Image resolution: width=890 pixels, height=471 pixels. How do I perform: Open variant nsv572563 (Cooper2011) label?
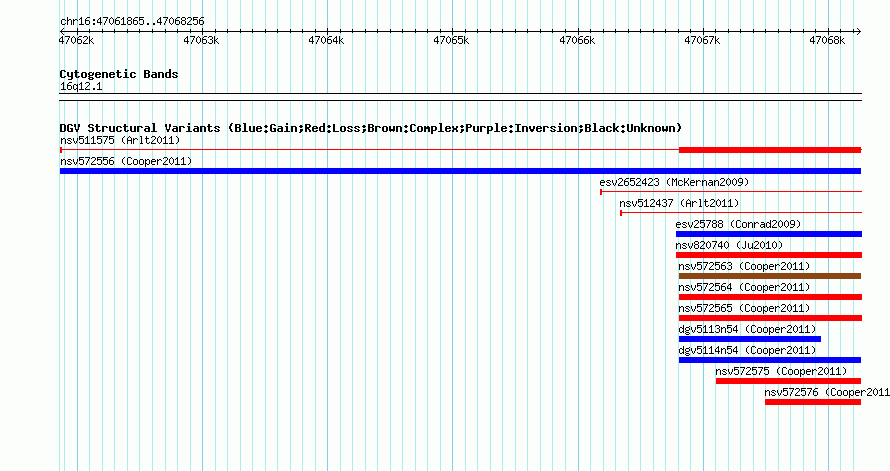coord(744,267)
